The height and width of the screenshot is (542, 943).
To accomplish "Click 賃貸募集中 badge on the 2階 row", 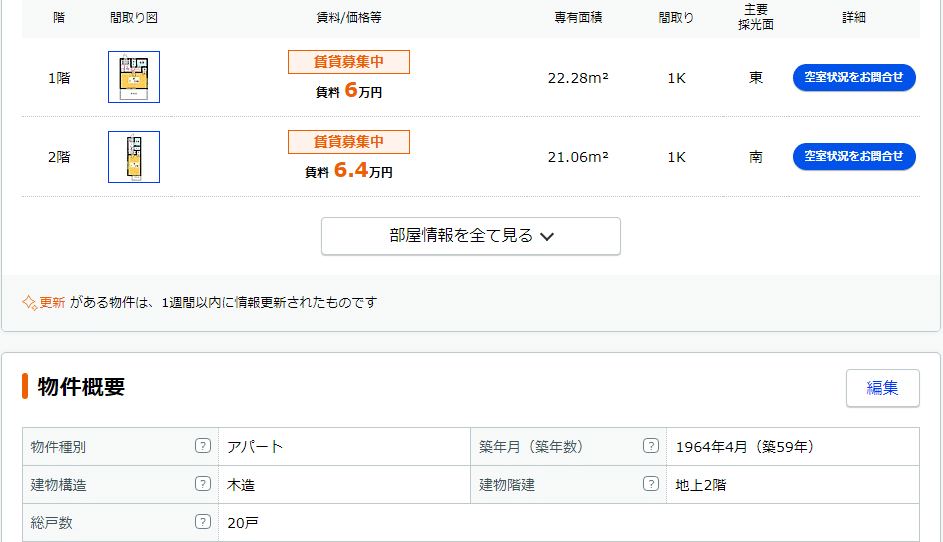I will tap(348, 142).
